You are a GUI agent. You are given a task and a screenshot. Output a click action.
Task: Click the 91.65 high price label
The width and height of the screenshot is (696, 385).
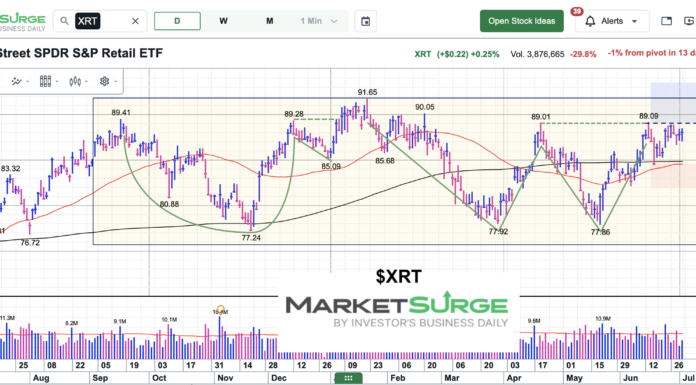(368, 92)
